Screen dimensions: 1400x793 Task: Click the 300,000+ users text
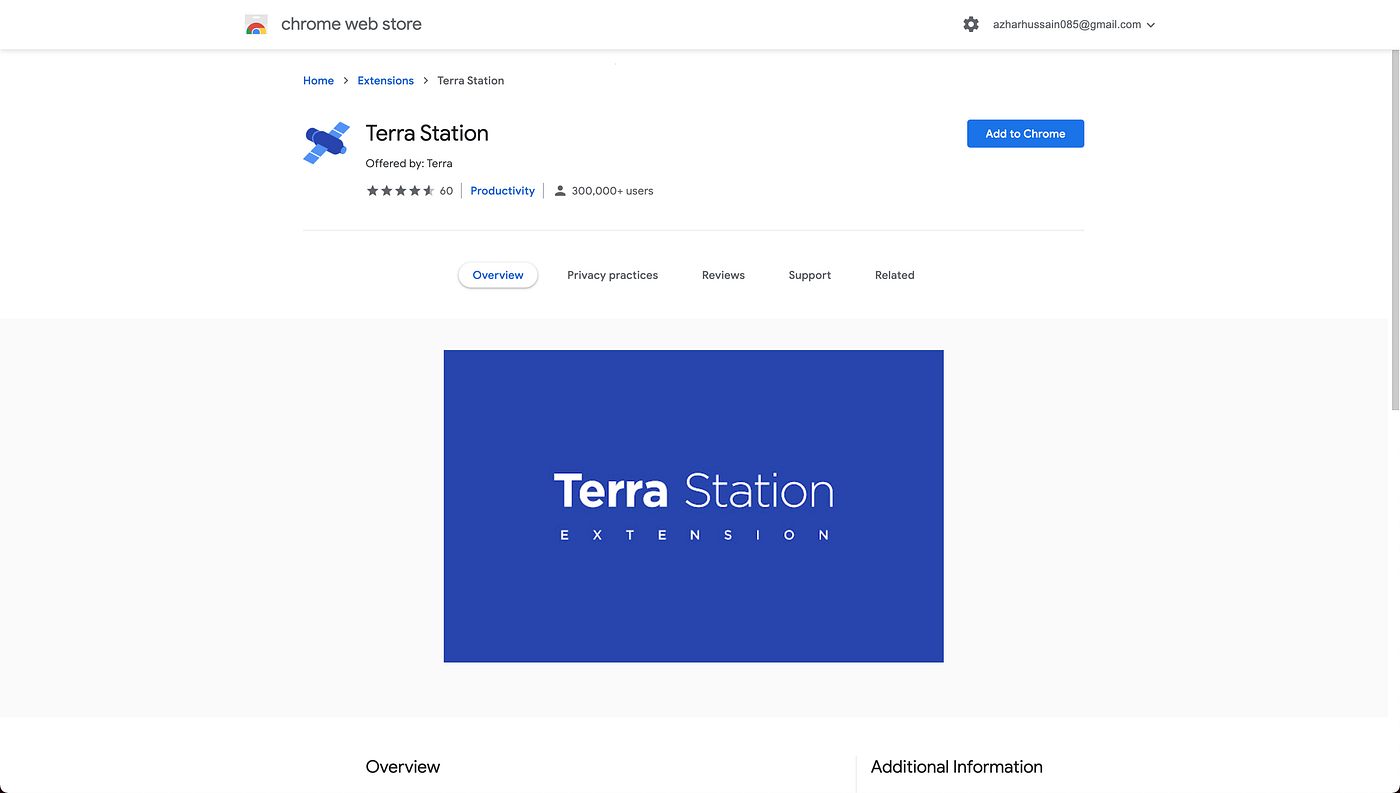point(612,191)
